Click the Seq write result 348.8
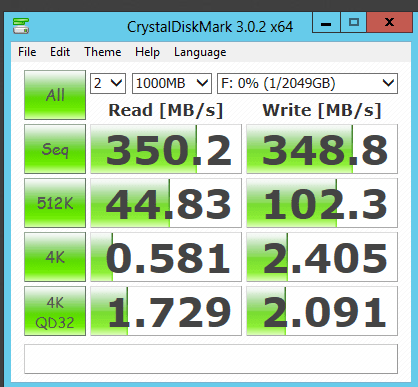Screen dimensions: 418x387 (322, 149)
